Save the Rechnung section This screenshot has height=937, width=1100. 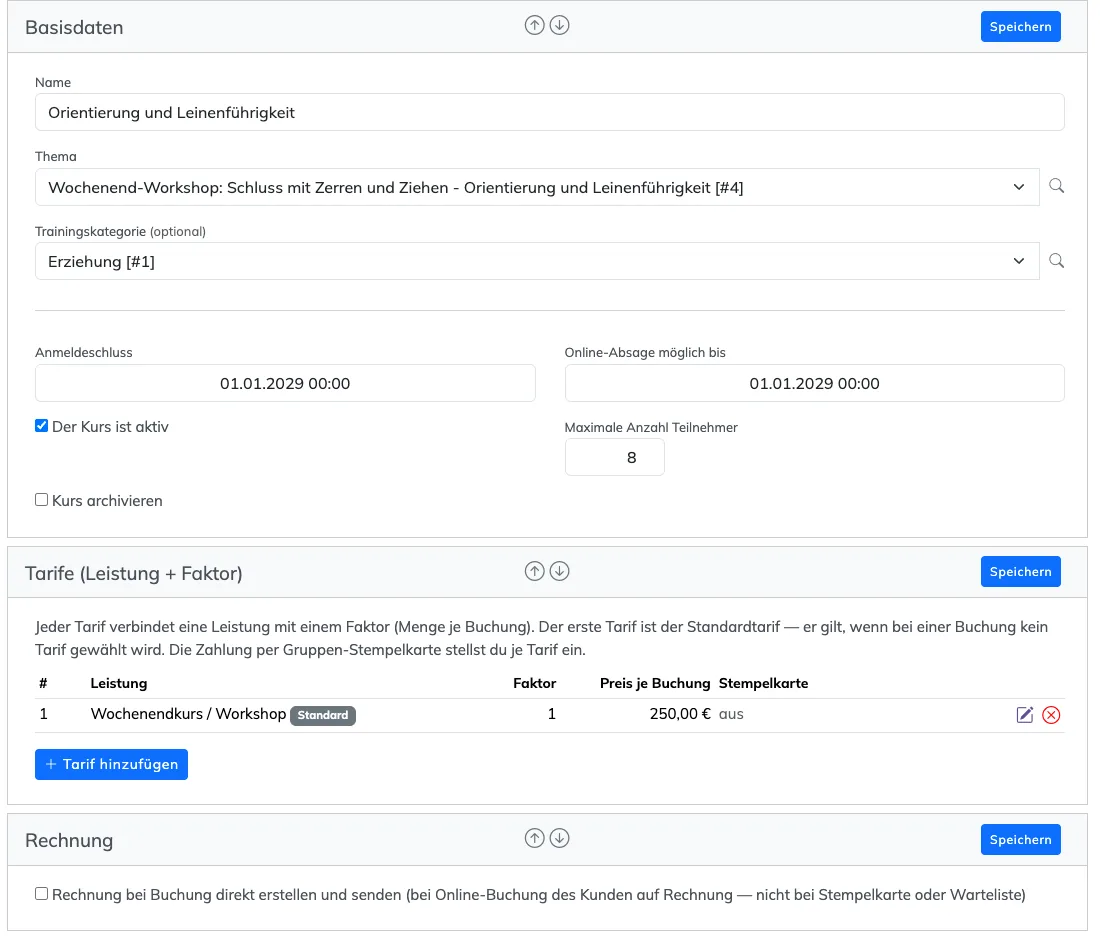1020,840
